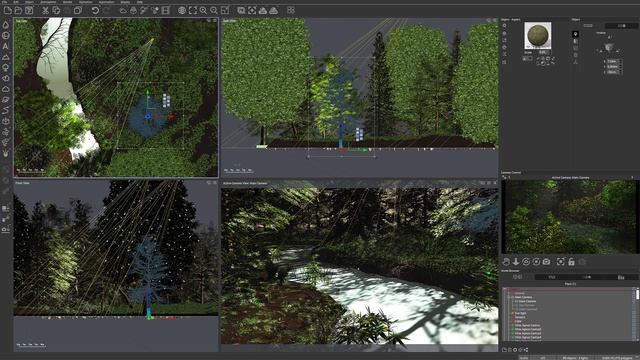
Task: Select the plant tree tool in left toolbar
Action: (6, 68)
